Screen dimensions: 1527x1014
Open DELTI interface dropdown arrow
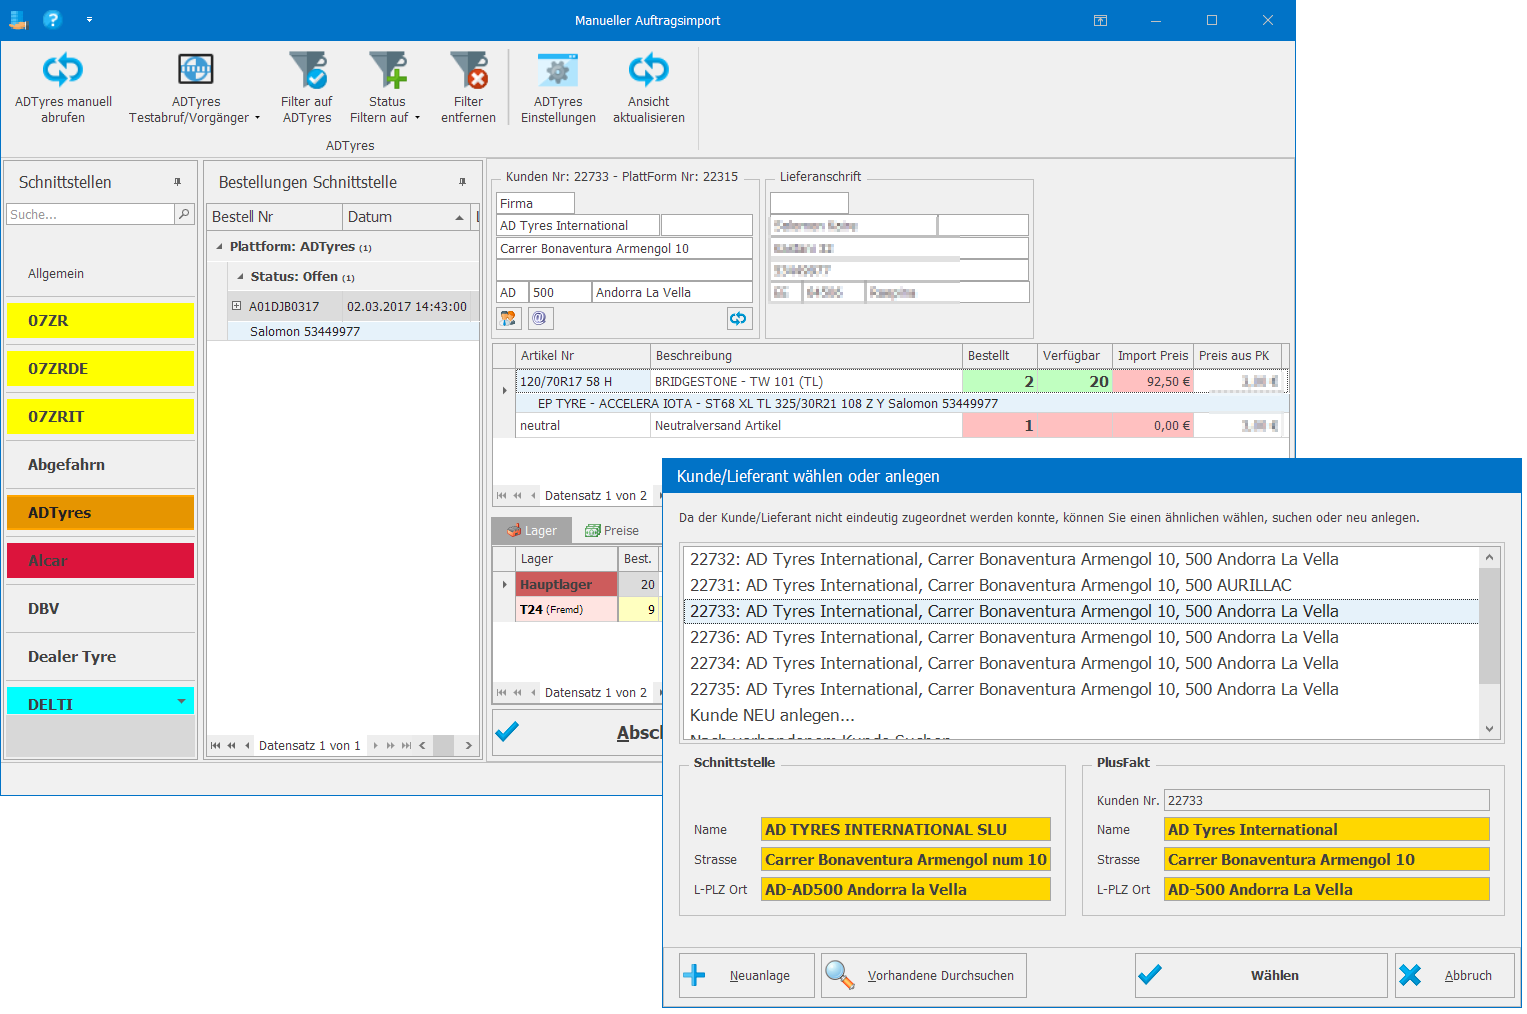(x=181, y=701)
